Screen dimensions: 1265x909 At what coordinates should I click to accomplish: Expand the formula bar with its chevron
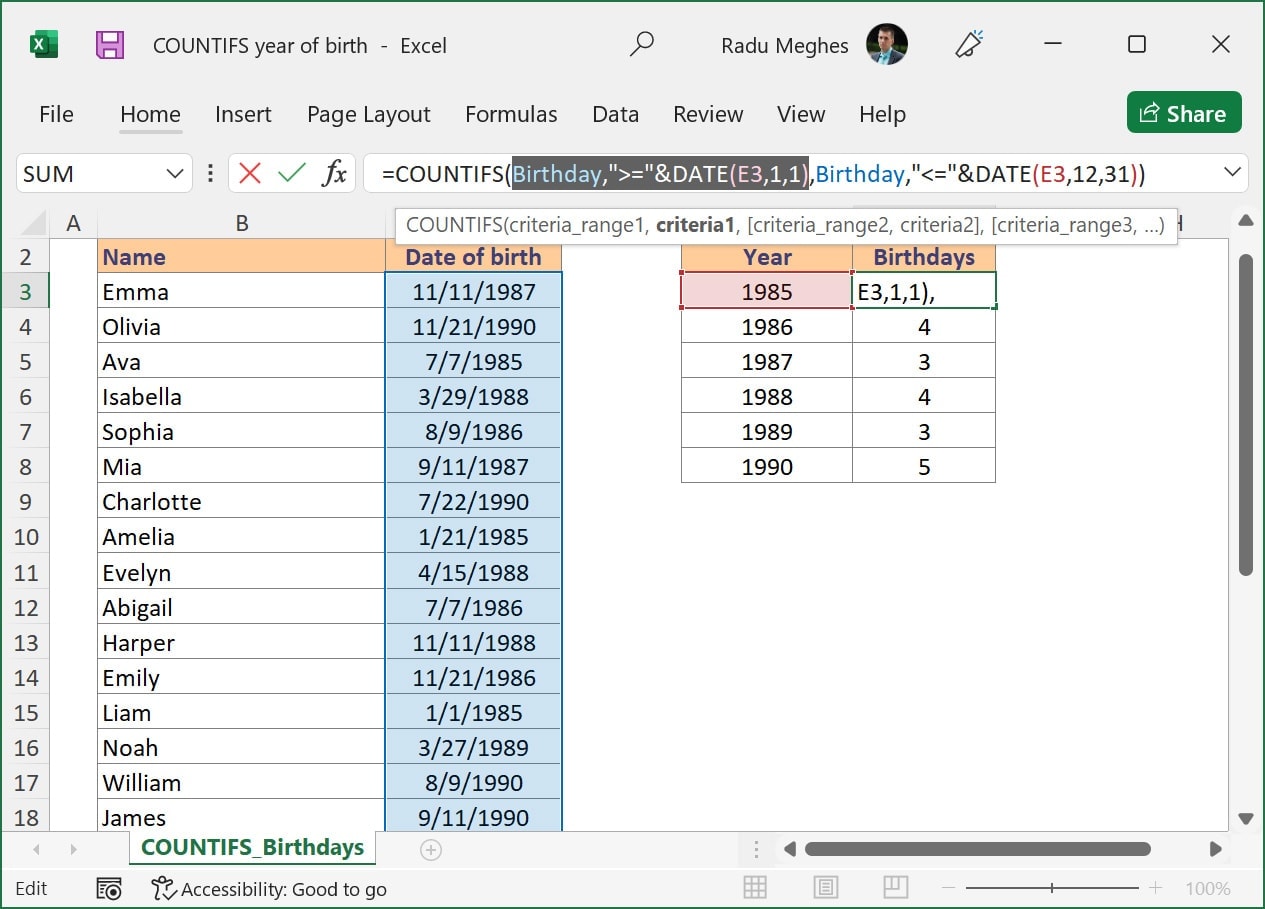point(1232,172)
